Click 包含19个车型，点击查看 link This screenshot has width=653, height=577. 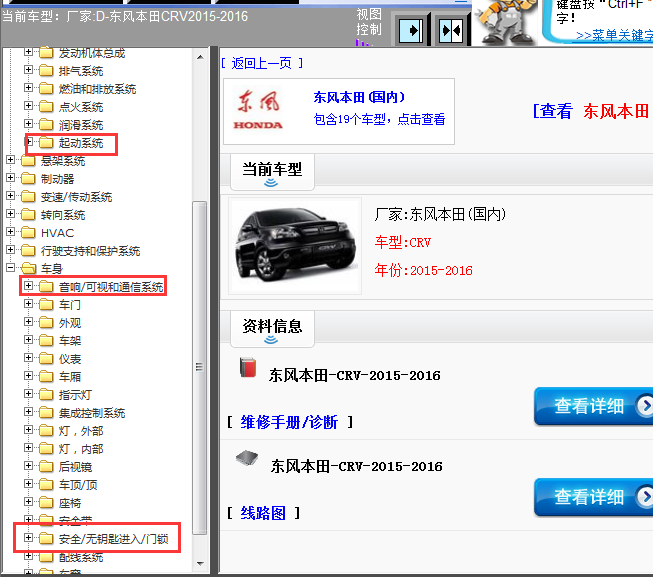[x=379, y=119]
